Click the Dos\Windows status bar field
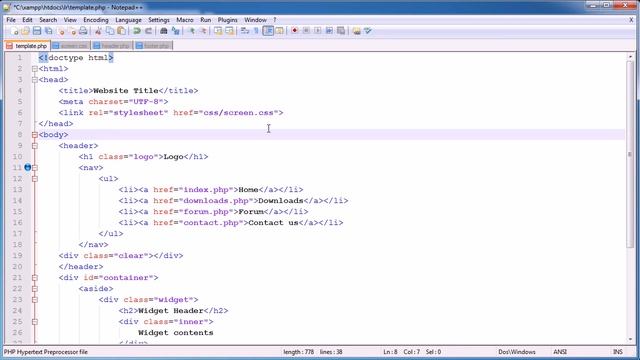 point(517,352)
